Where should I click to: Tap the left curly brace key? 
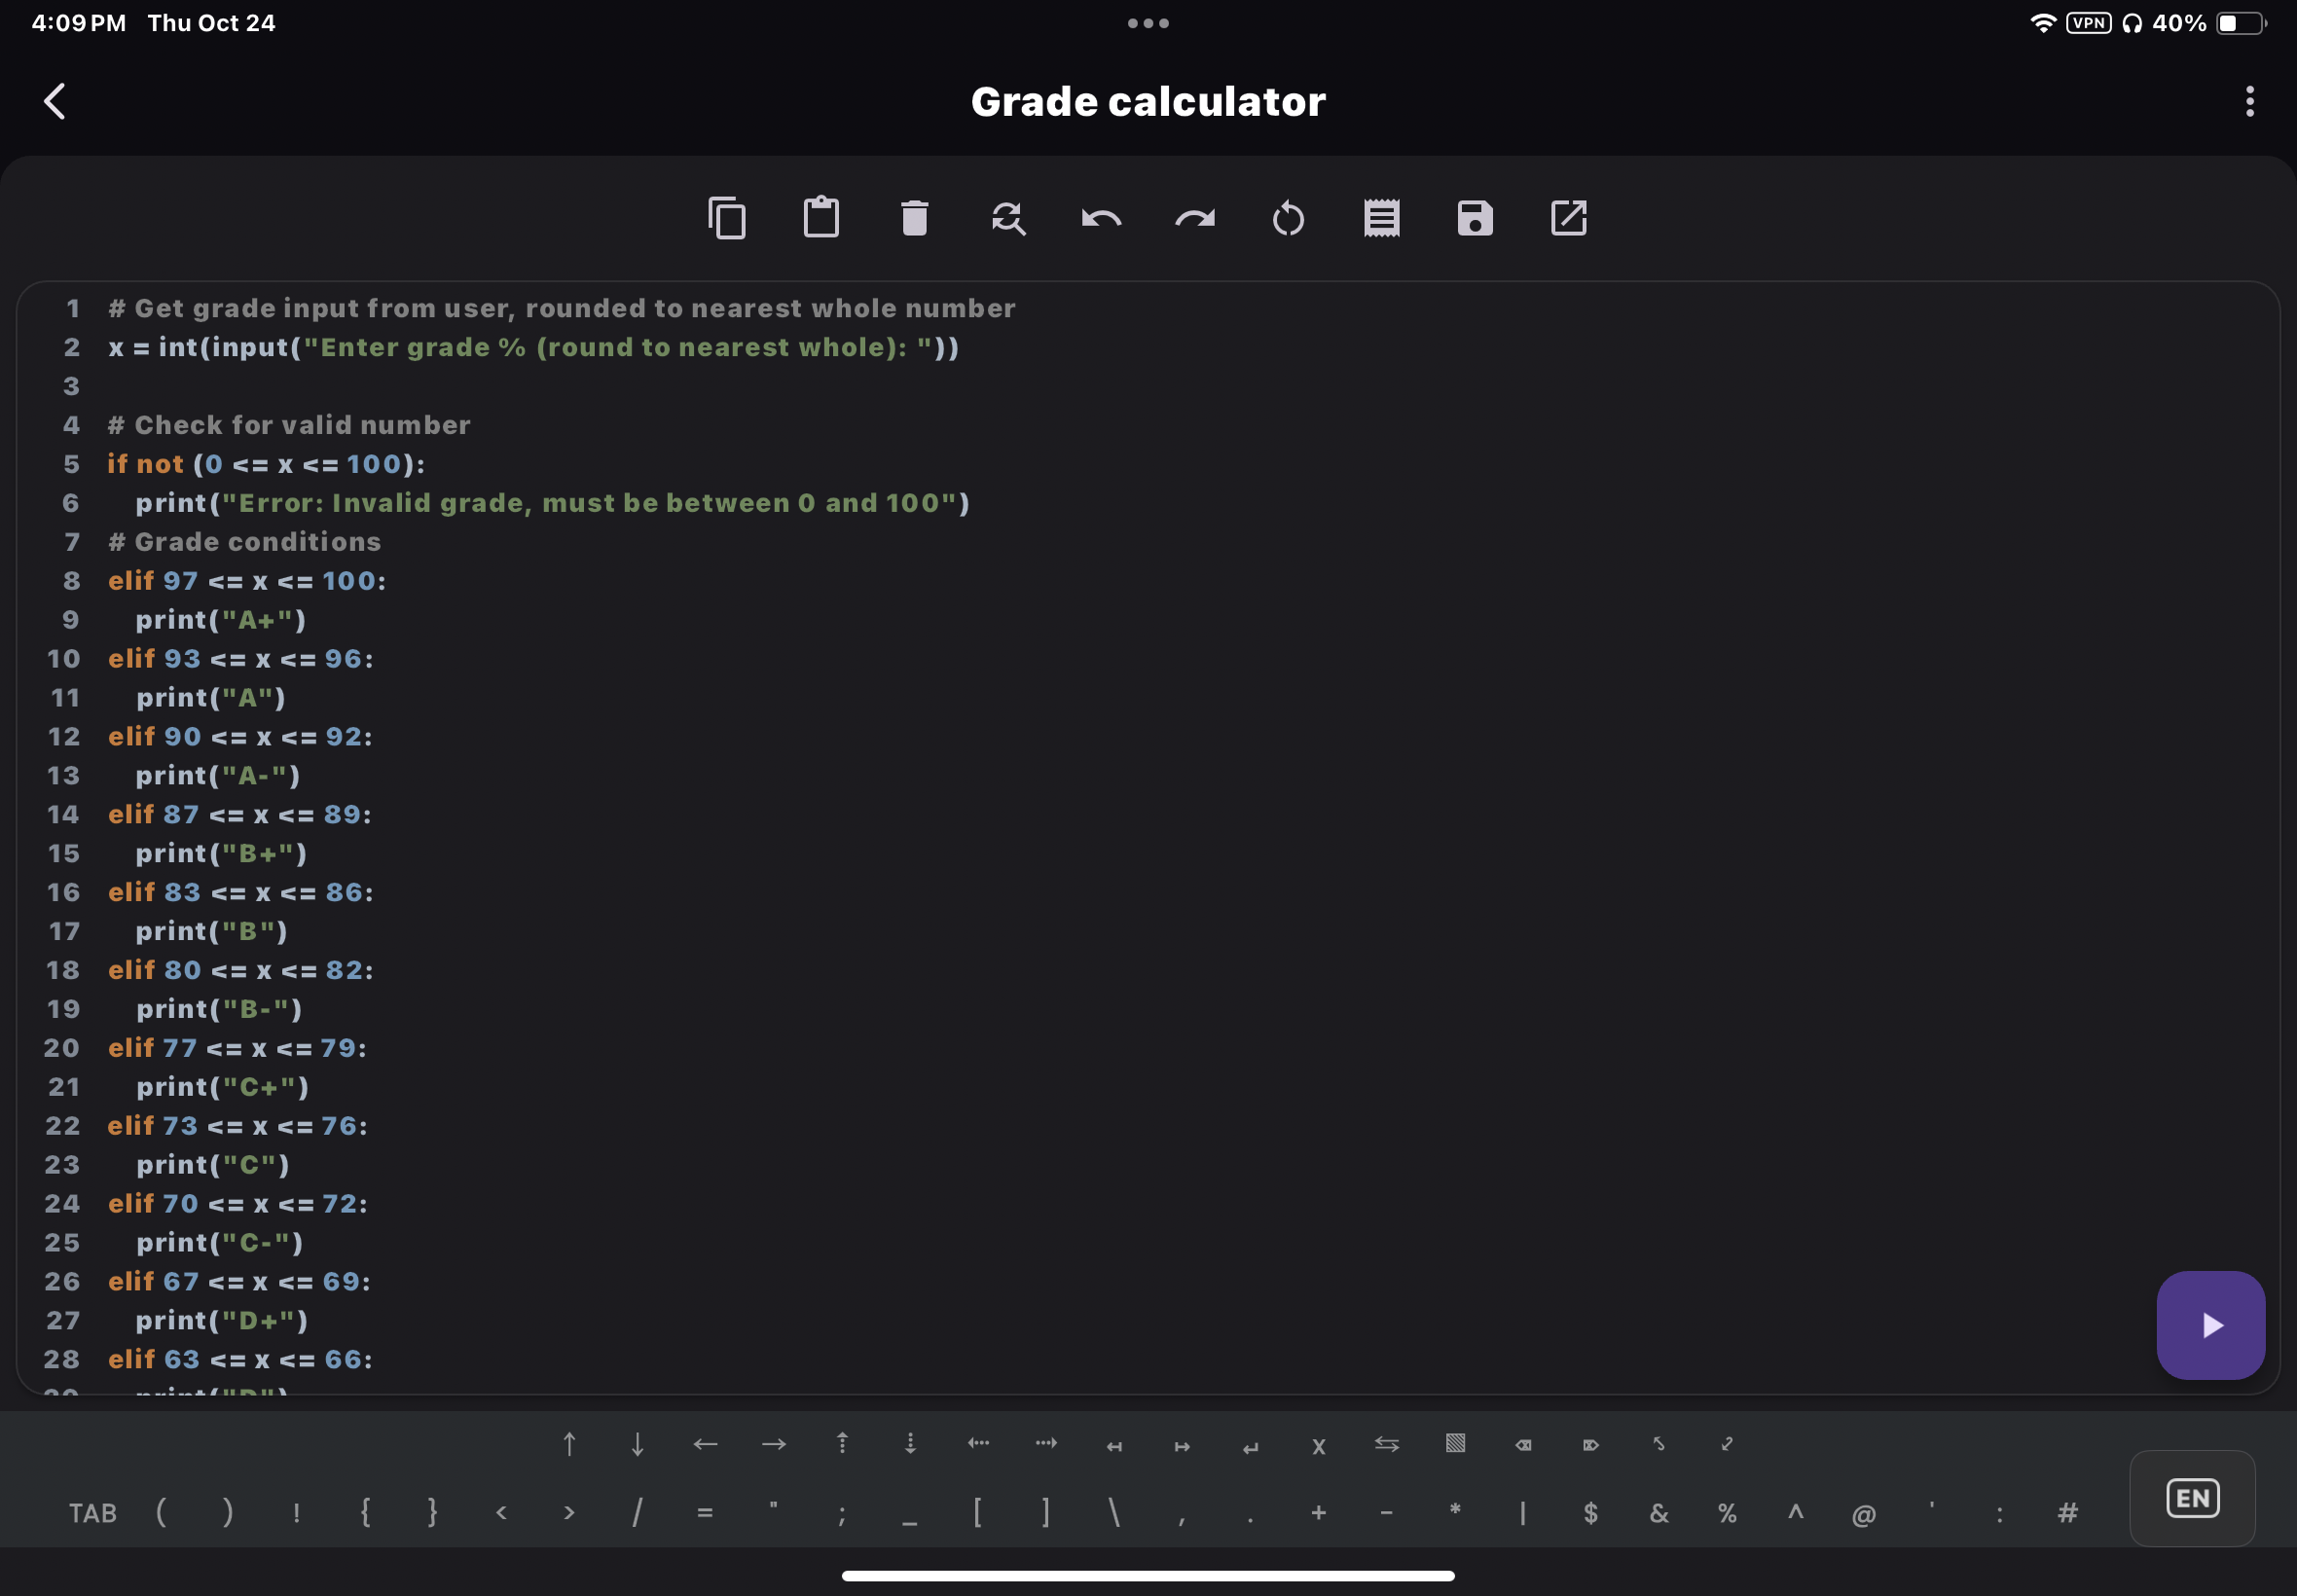tap(365, 1513)
